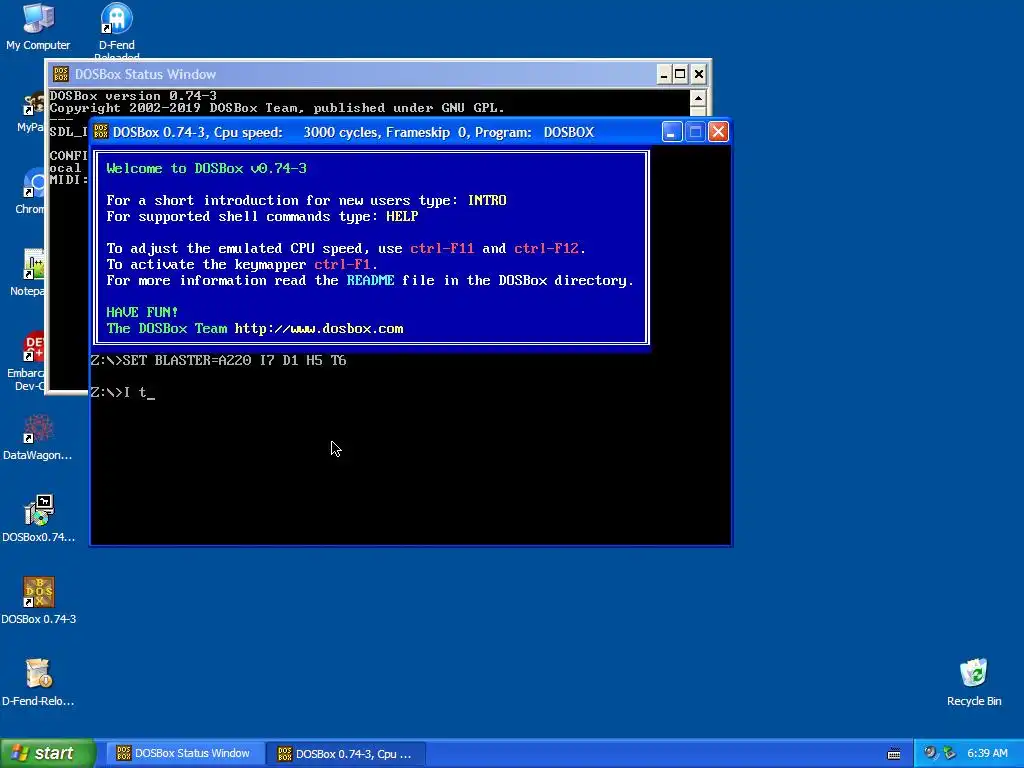Open the Windows start menu
The height and width of the screenshot is (768, 1024).
48,753
